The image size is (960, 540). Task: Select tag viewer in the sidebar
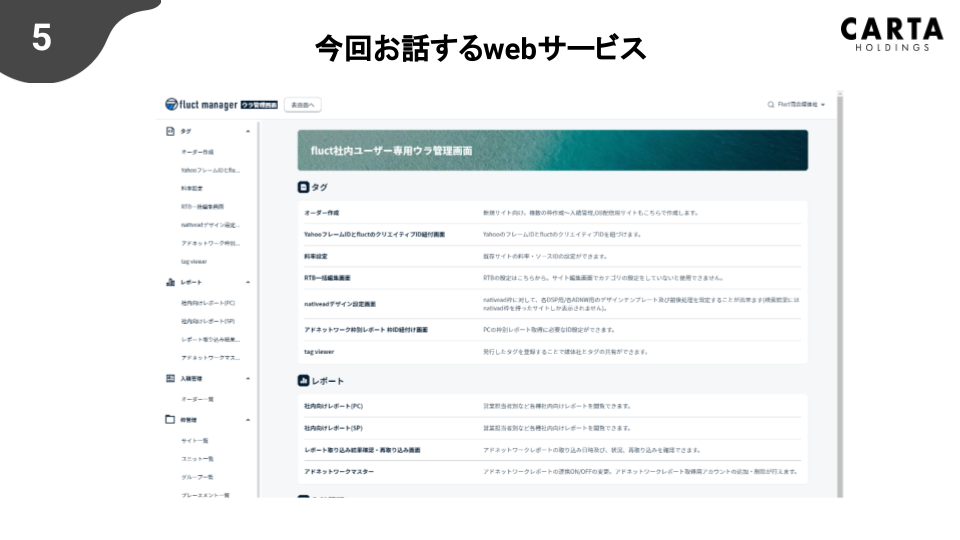(x=193, y=262)
